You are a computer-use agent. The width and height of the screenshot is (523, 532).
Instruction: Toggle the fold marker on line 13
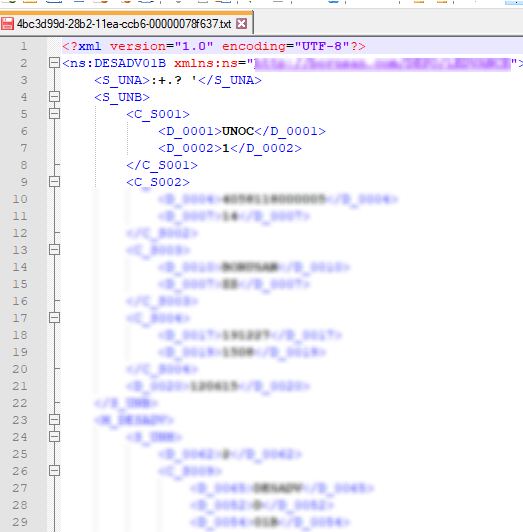click(54, 250)
